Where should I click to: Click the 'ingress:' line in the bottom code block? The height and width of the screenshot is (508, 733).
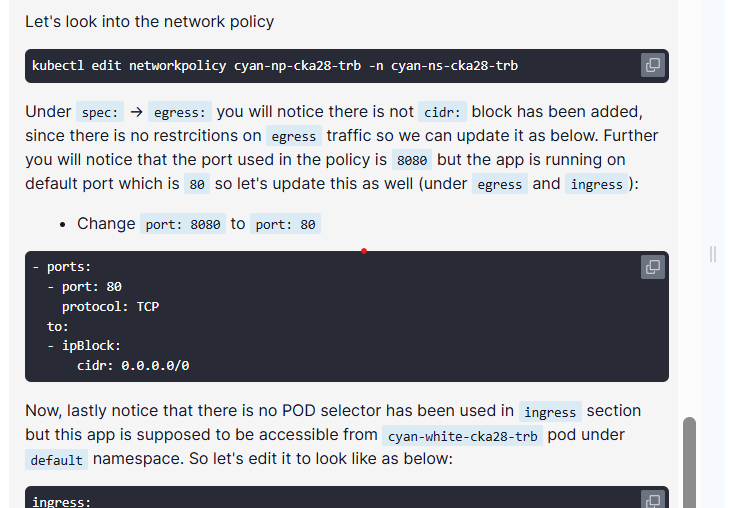coord(61,501)
